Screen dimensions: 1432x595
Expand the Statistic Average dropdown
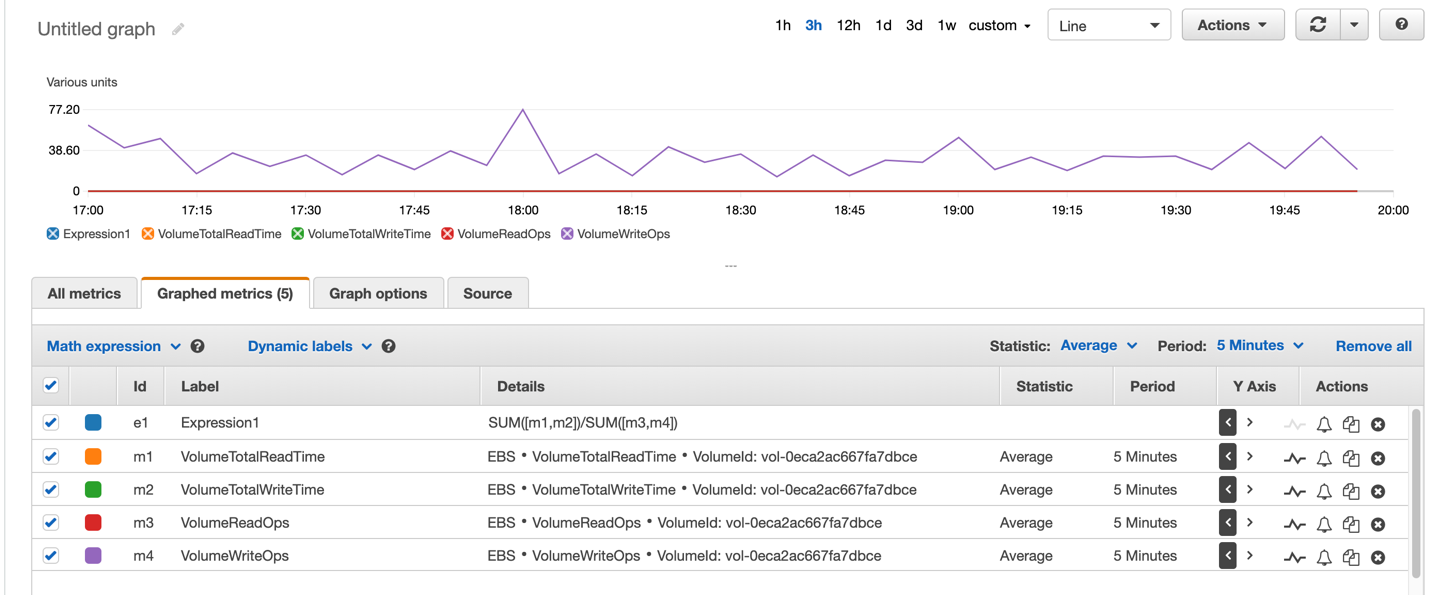(x=1099, y=345)
